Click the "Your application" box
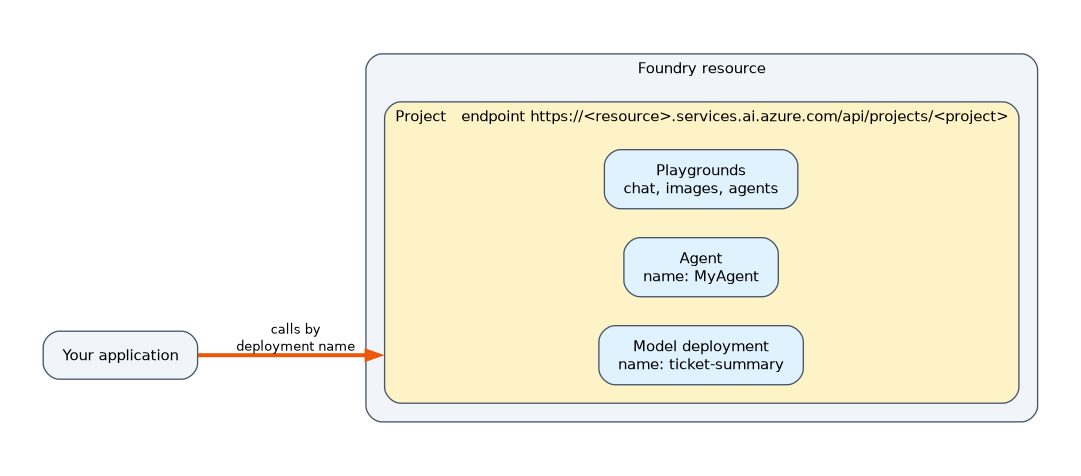 pyautogui.click(x=121, y=355)
